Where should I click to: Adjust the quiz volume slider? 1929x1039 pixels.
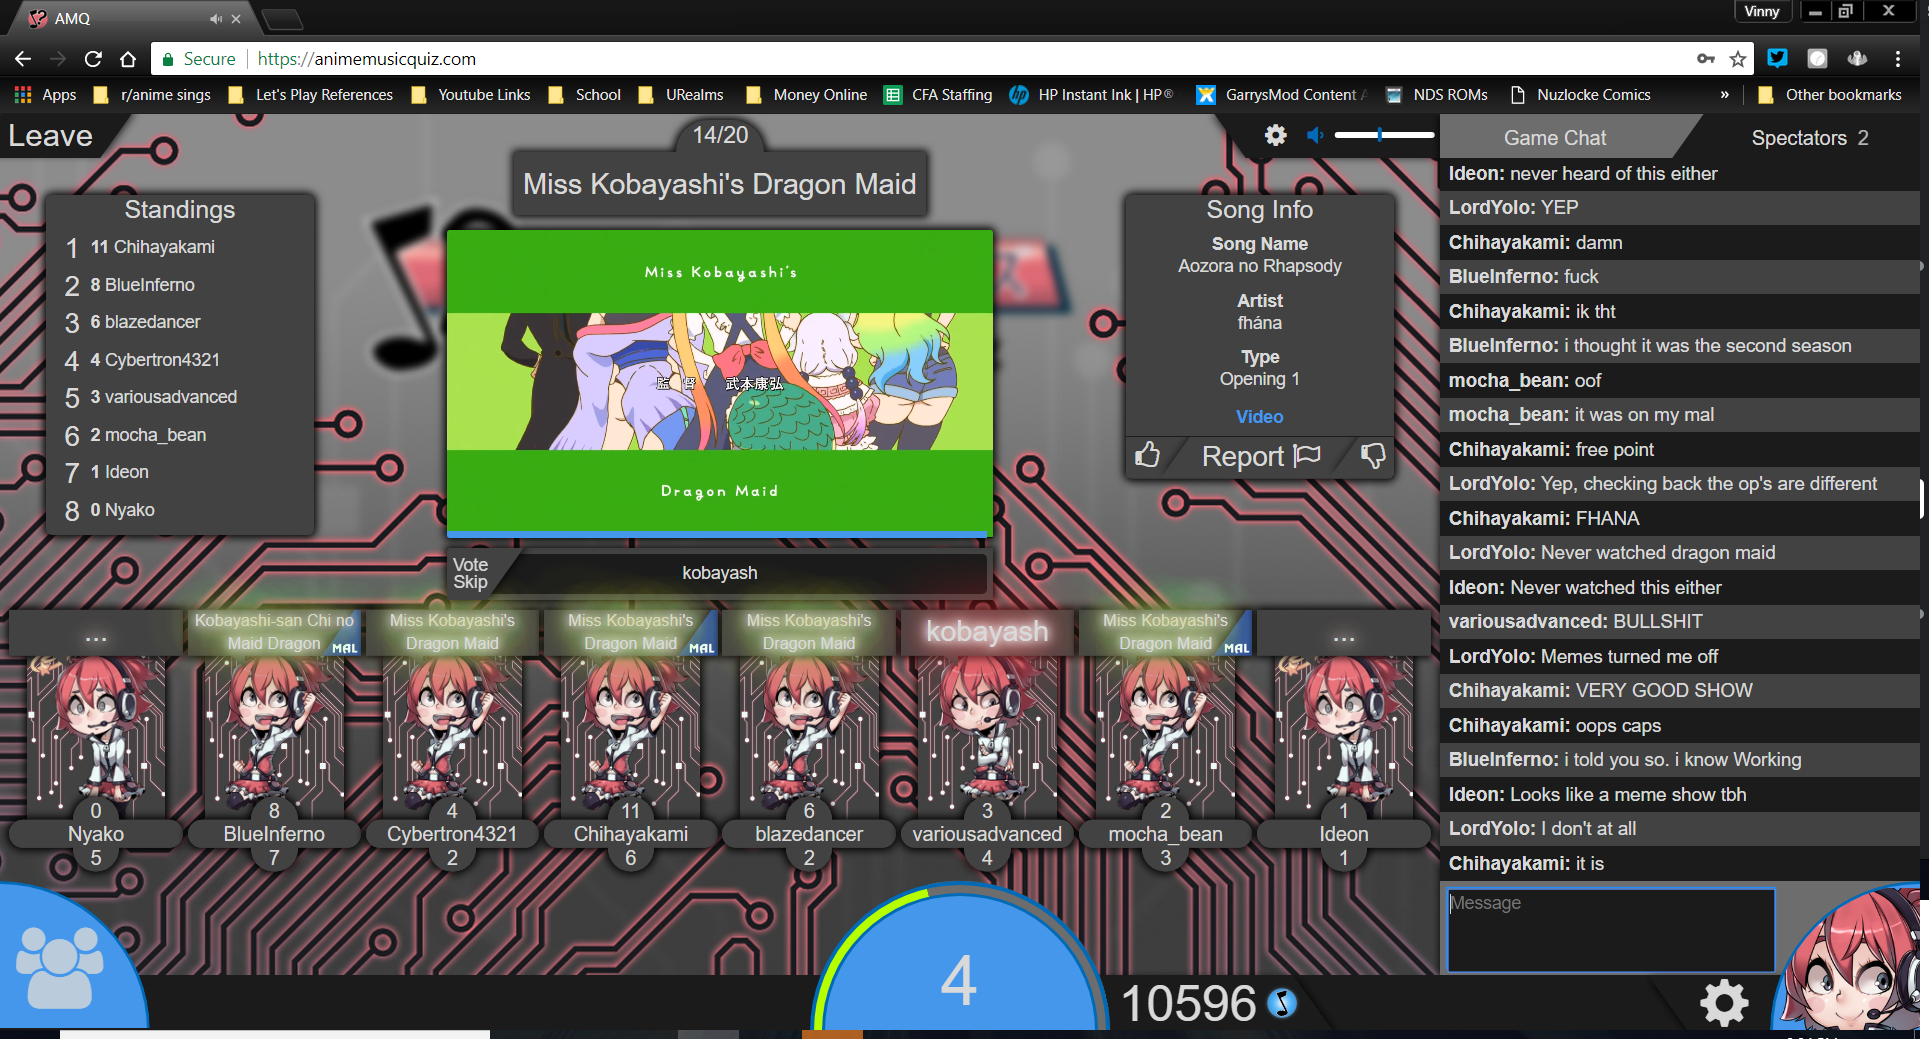point(1384,135)
